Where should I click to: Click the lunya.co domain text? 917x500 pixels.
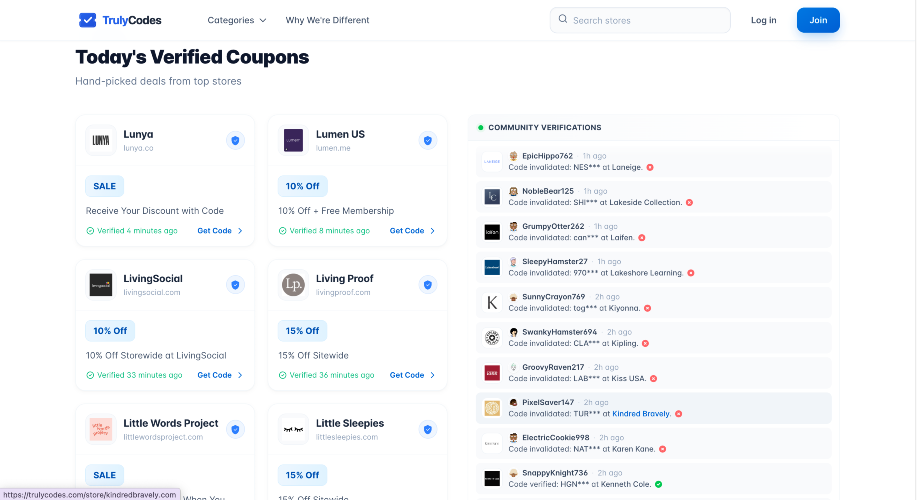(138, 149)
